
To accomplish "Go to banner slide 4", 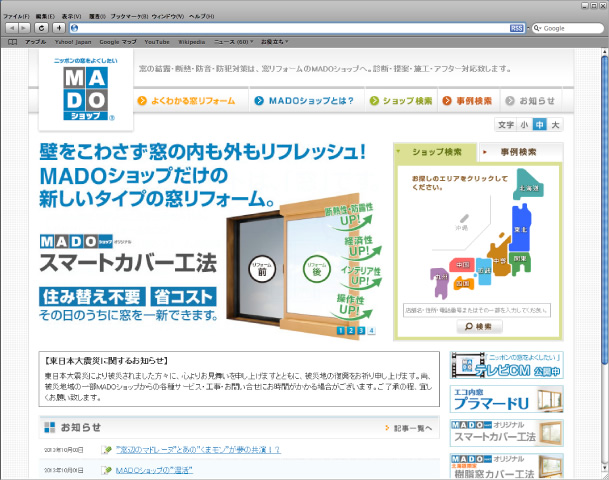I will (371, 330).
